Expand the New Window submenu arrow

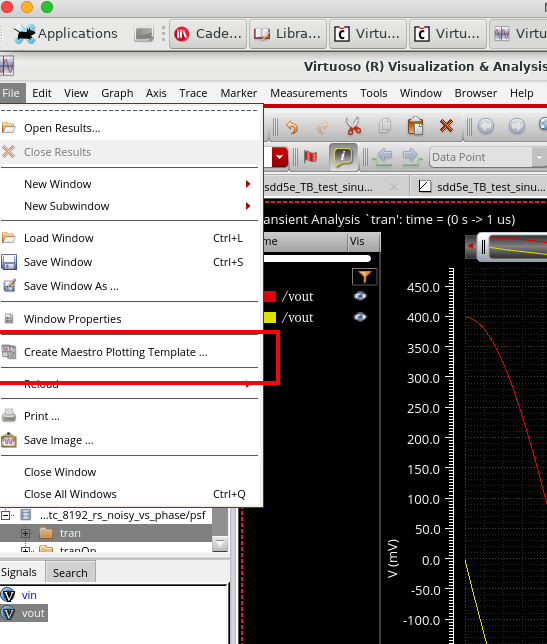pyautogui.click(x=248, y=184)
